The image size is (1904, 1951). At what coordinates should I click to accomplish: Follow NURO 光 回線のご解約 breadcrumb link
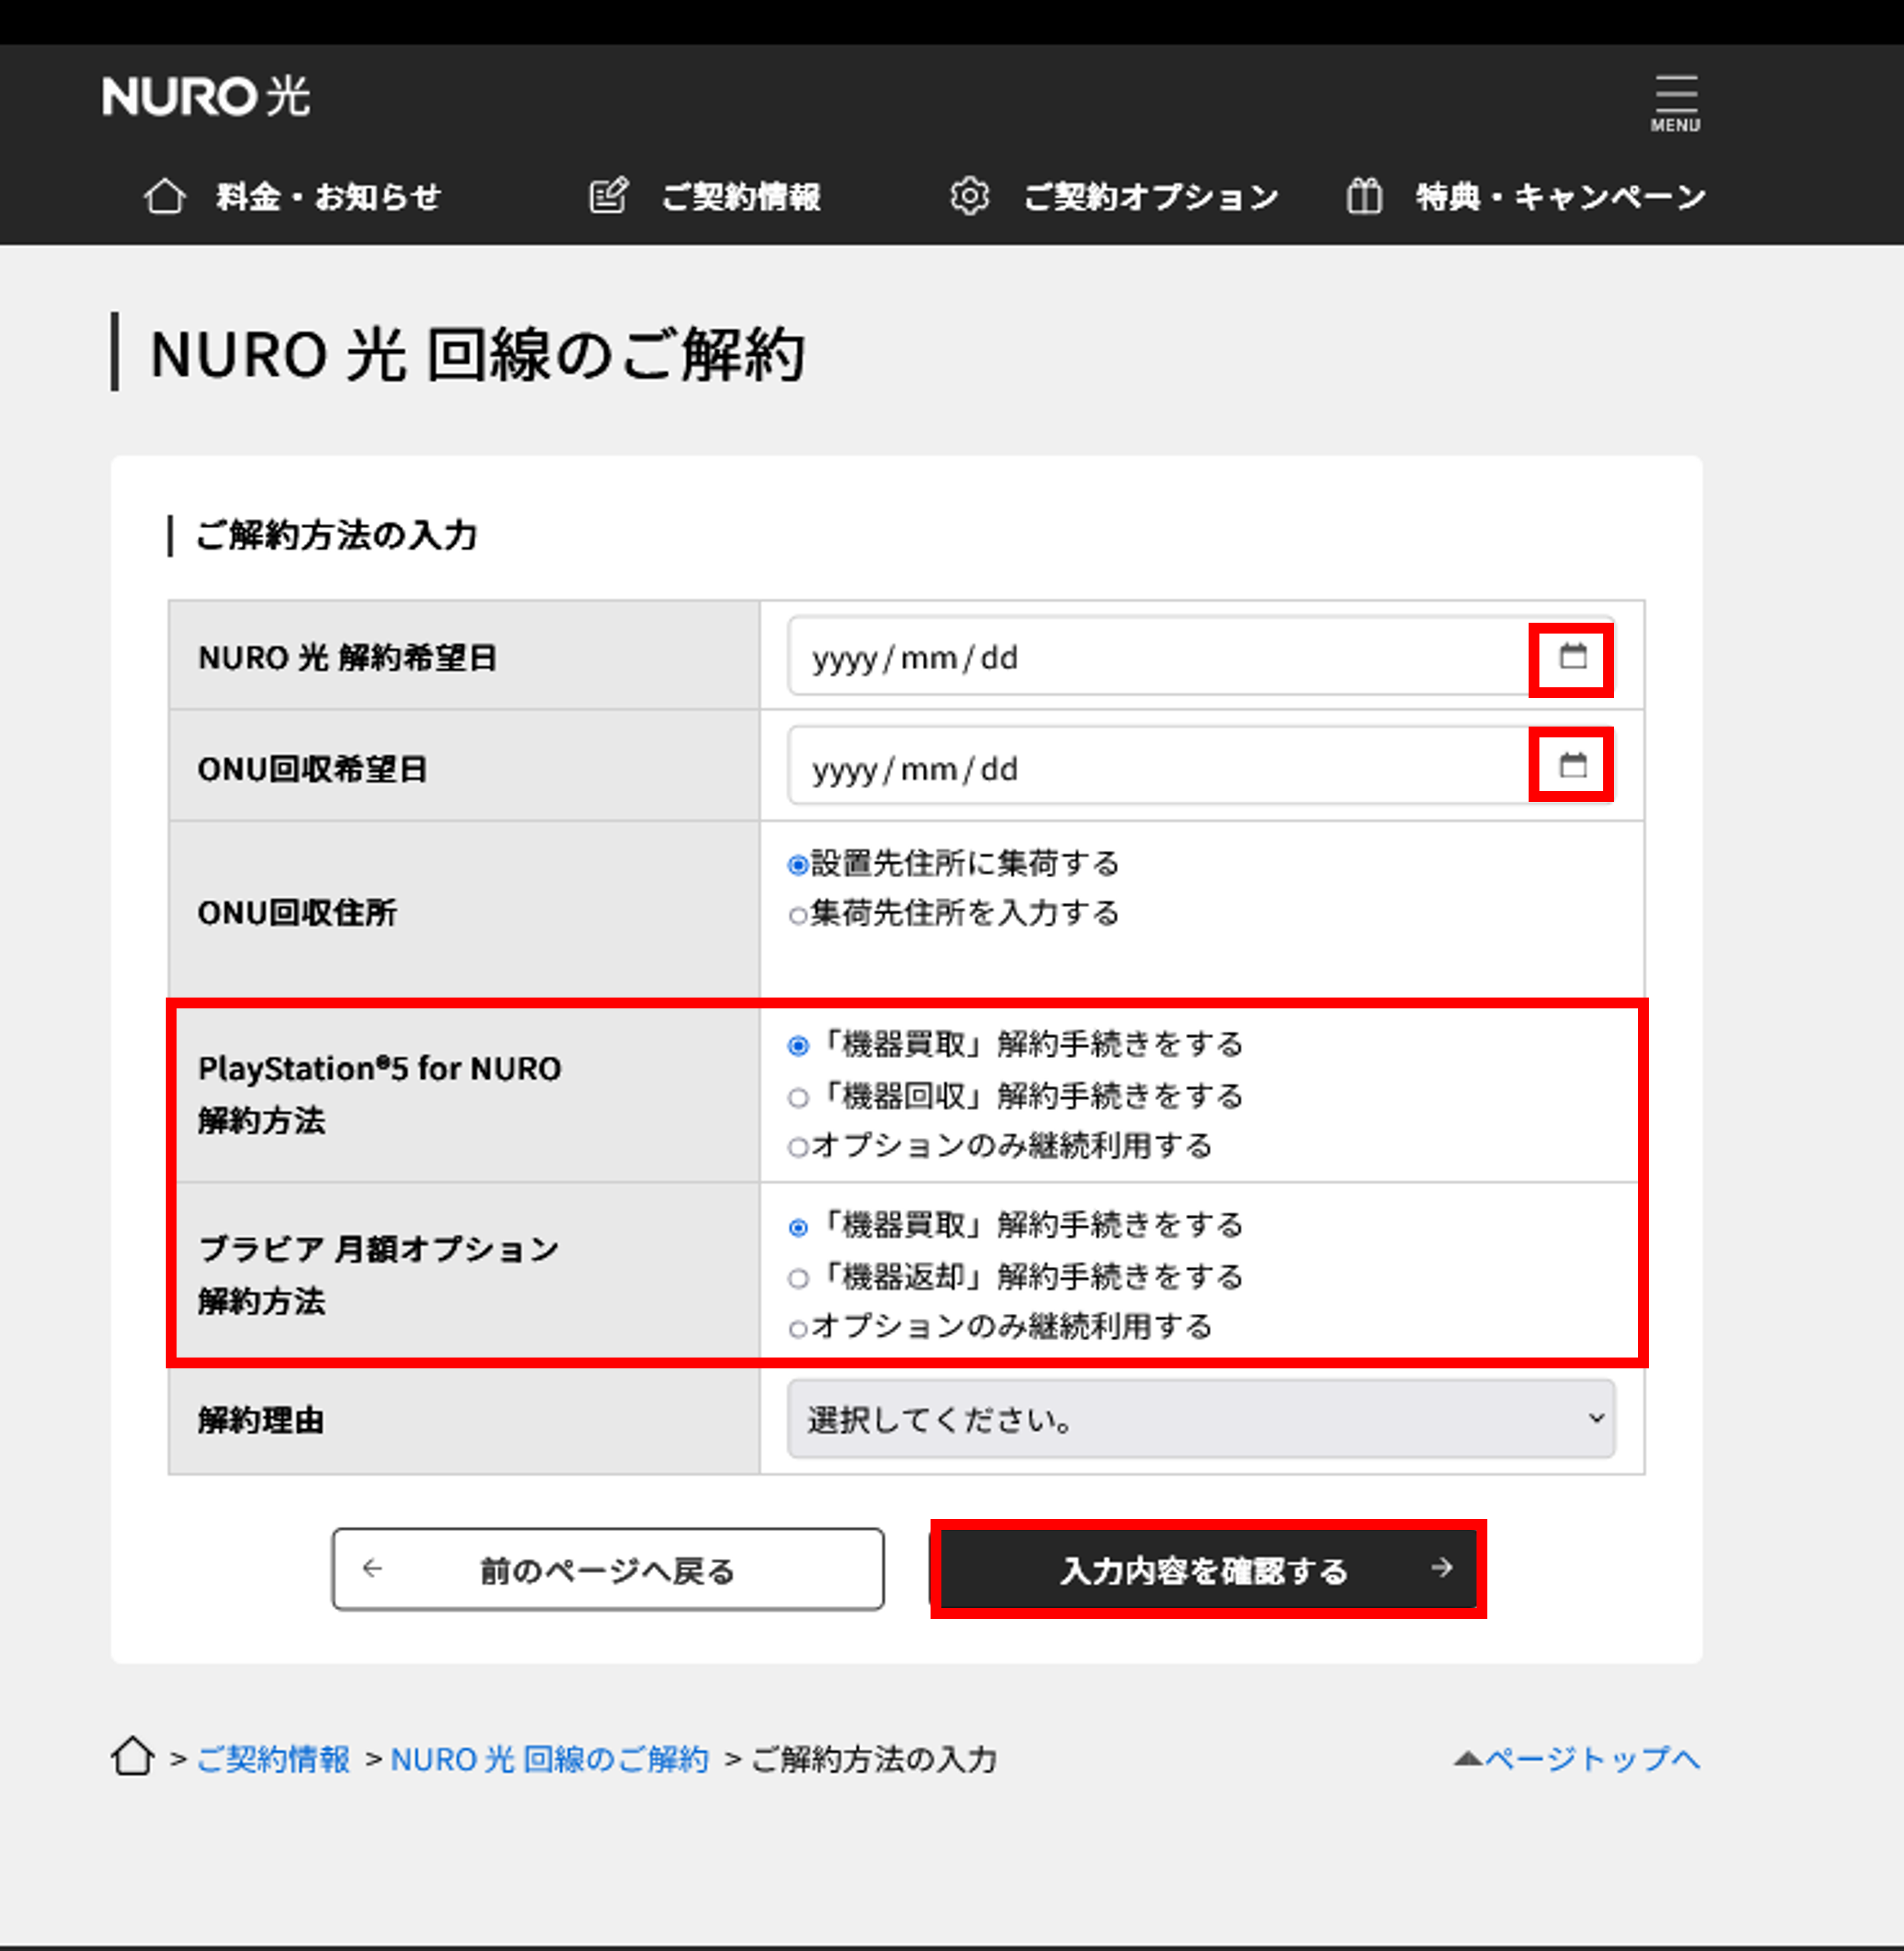click(x=549, y=1759)
